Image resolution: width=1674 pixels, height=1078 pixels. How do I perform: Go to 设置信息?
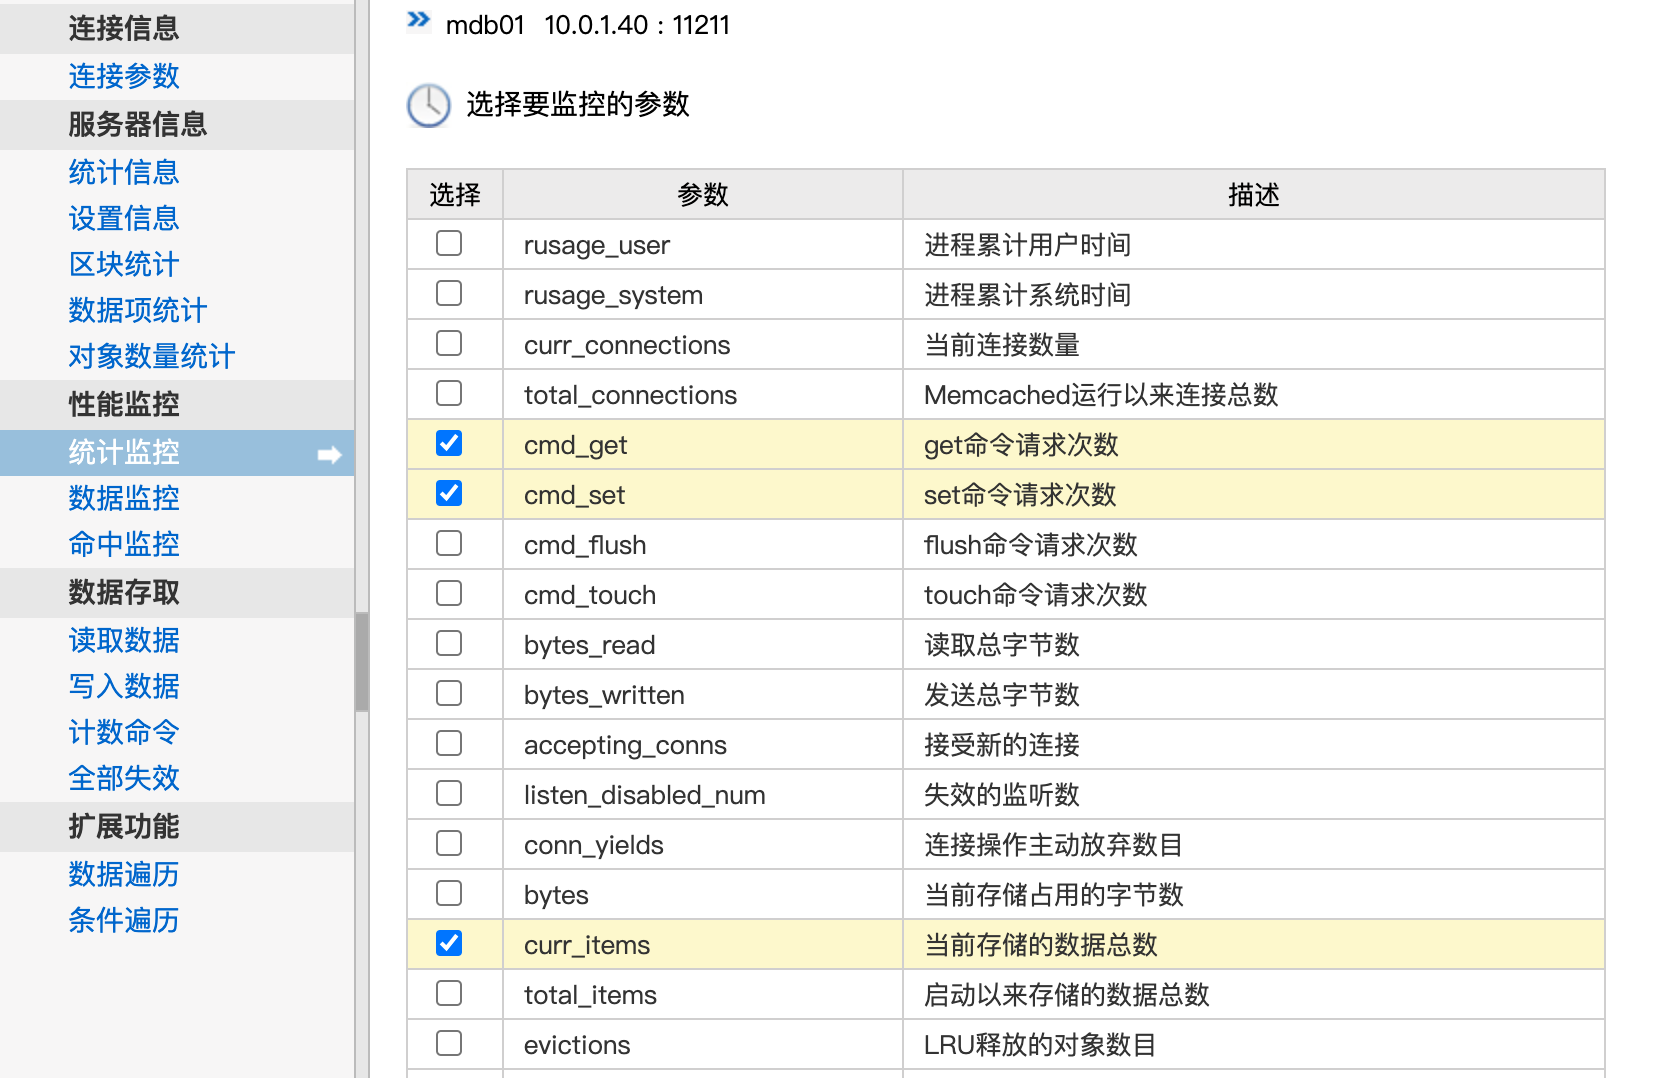[124, 218]
